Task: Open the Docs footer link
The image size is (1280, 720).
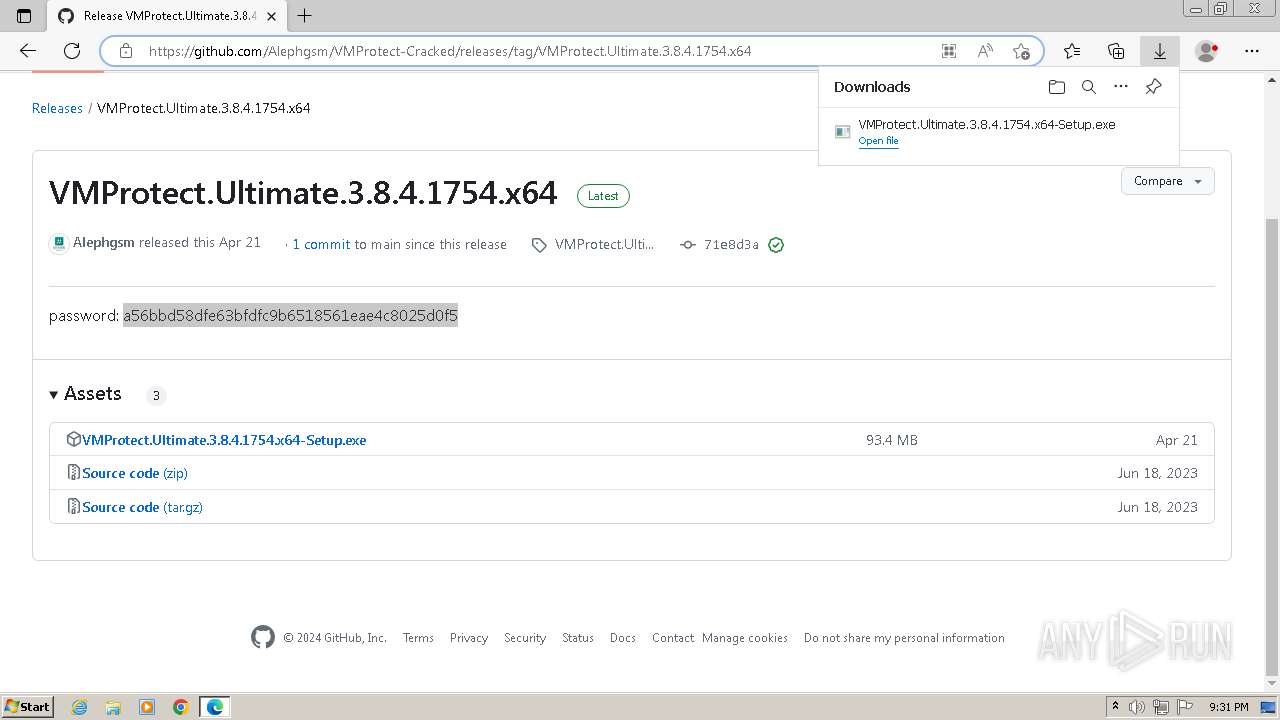Action: click(x=623, y=638)
